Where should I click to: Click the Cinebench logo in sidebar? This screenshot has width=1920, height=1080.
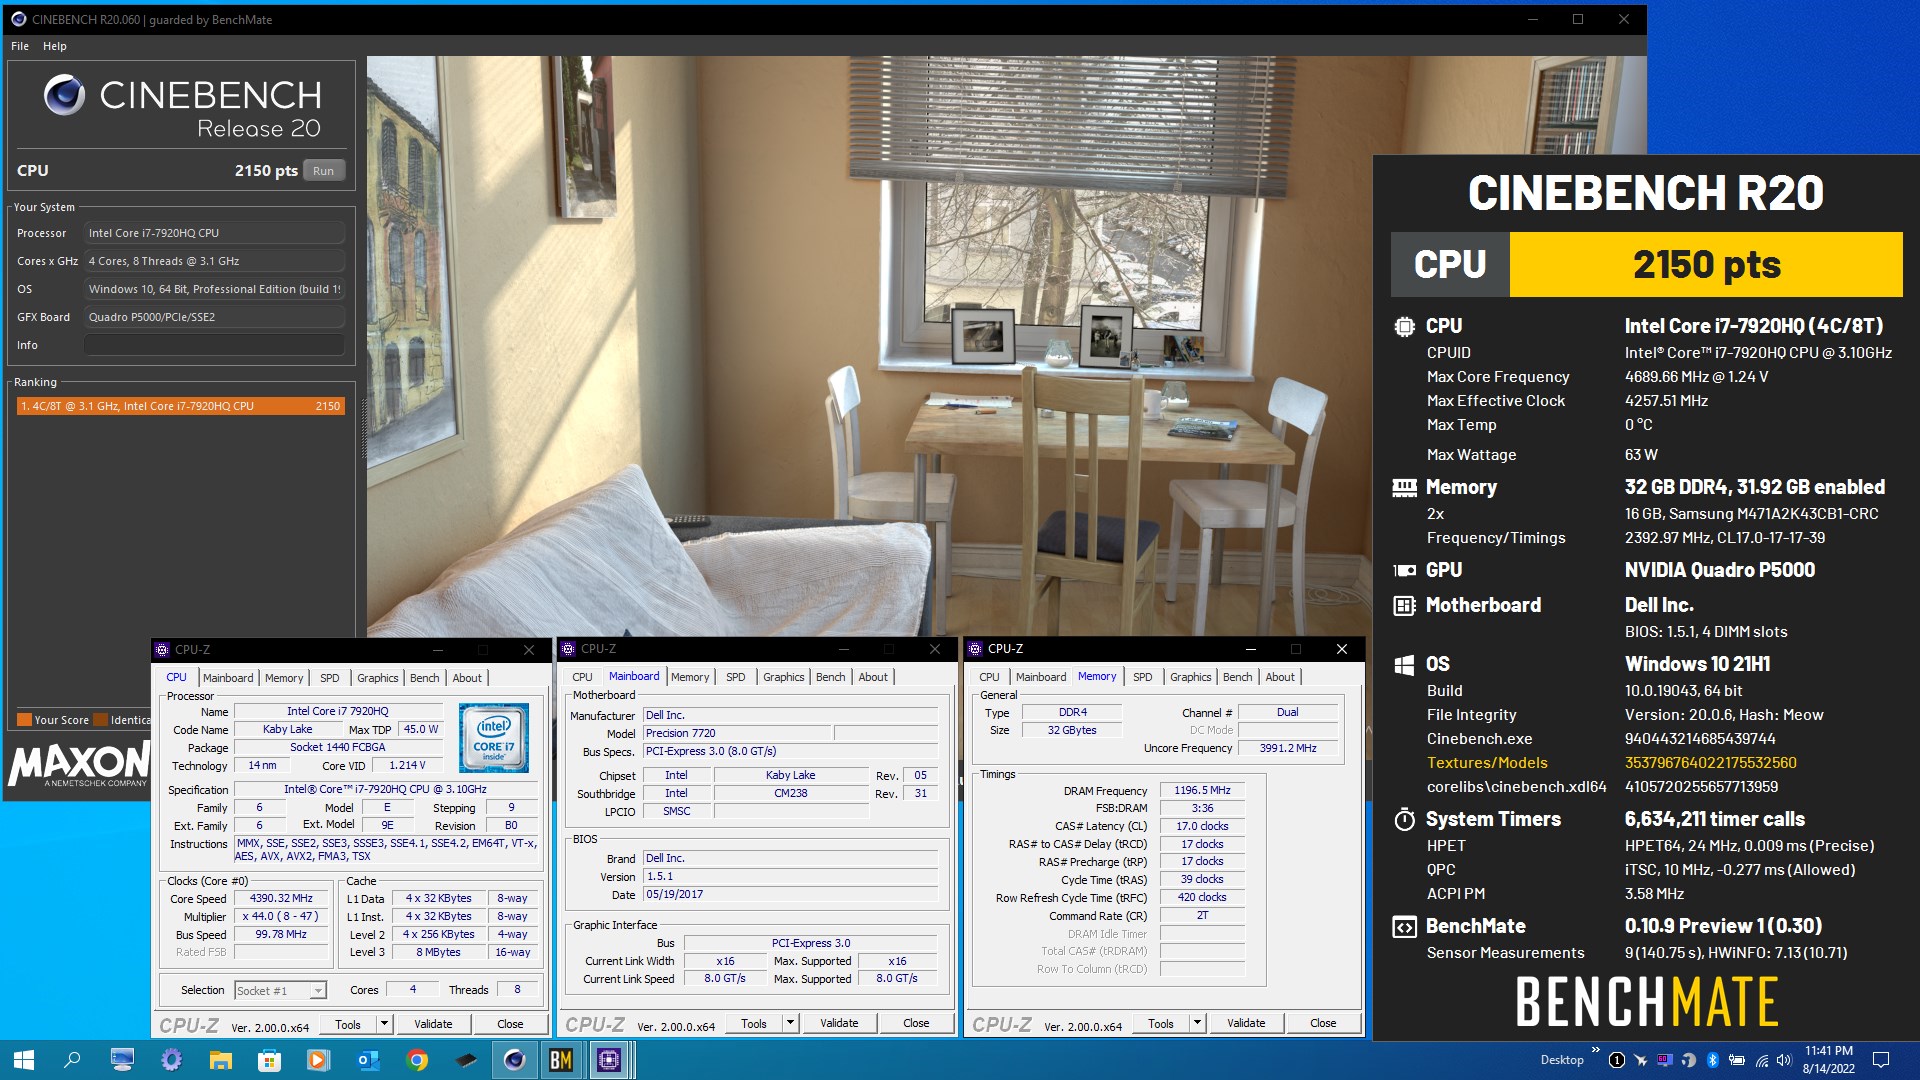65,95
